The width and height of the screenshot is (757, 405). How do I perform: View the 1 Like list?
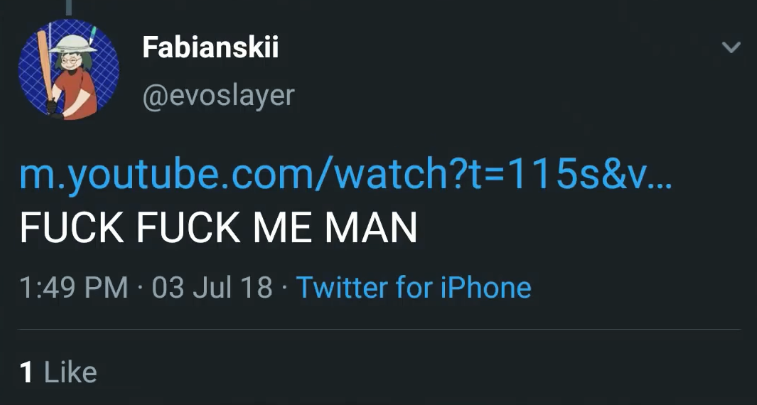(x=58, y=372)
